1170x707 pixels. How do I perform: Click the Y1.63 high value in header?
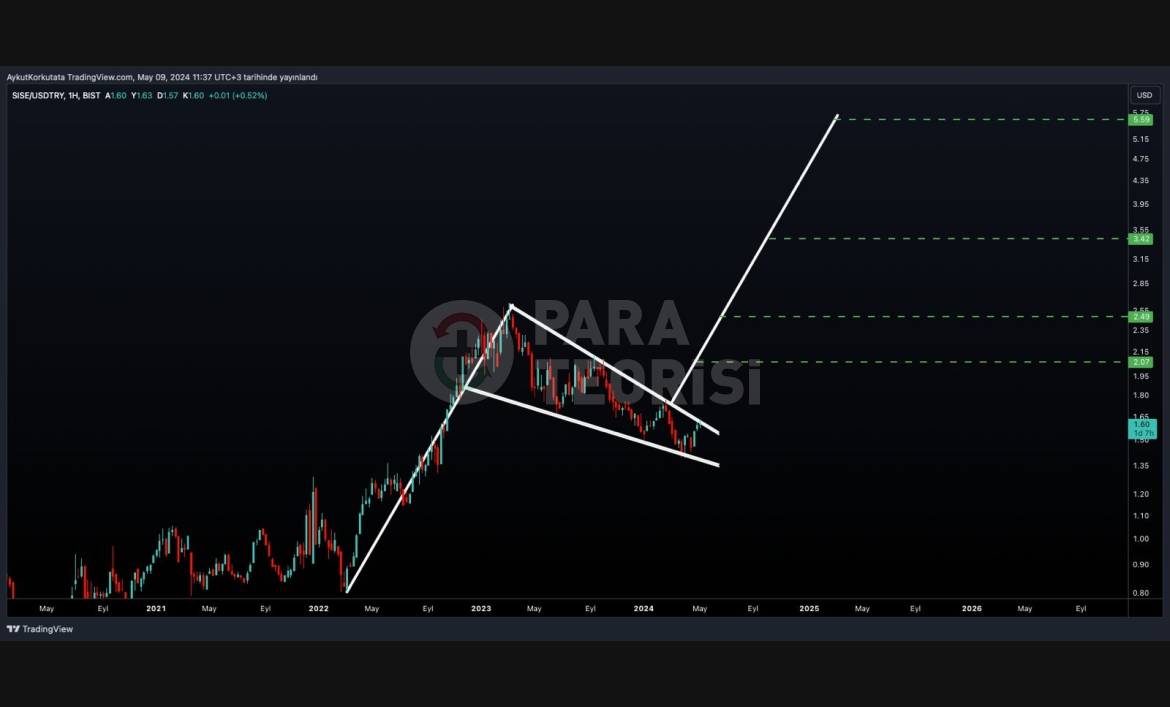[142, 95]
